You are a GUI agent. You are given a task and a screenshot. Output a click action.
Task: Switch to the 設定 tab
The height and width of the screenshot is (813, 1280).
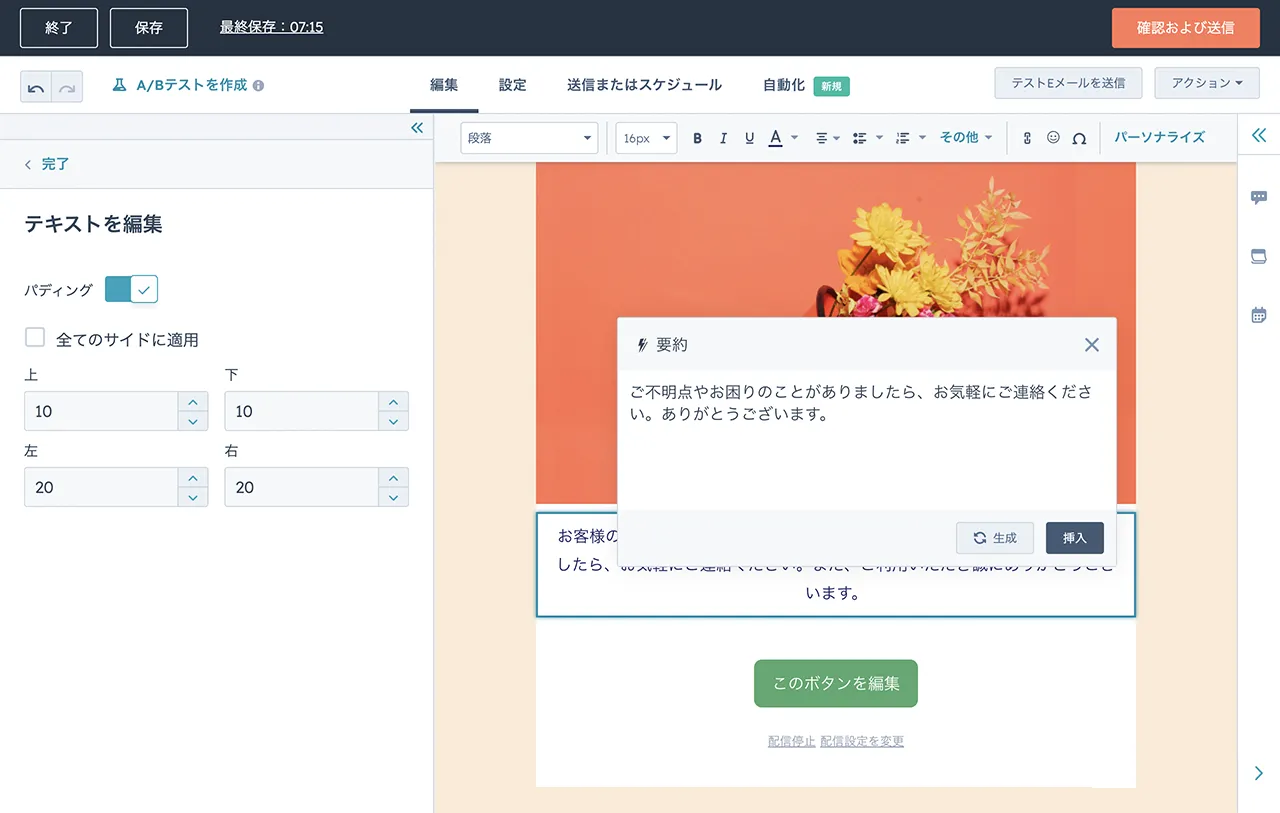coord(513,85)
